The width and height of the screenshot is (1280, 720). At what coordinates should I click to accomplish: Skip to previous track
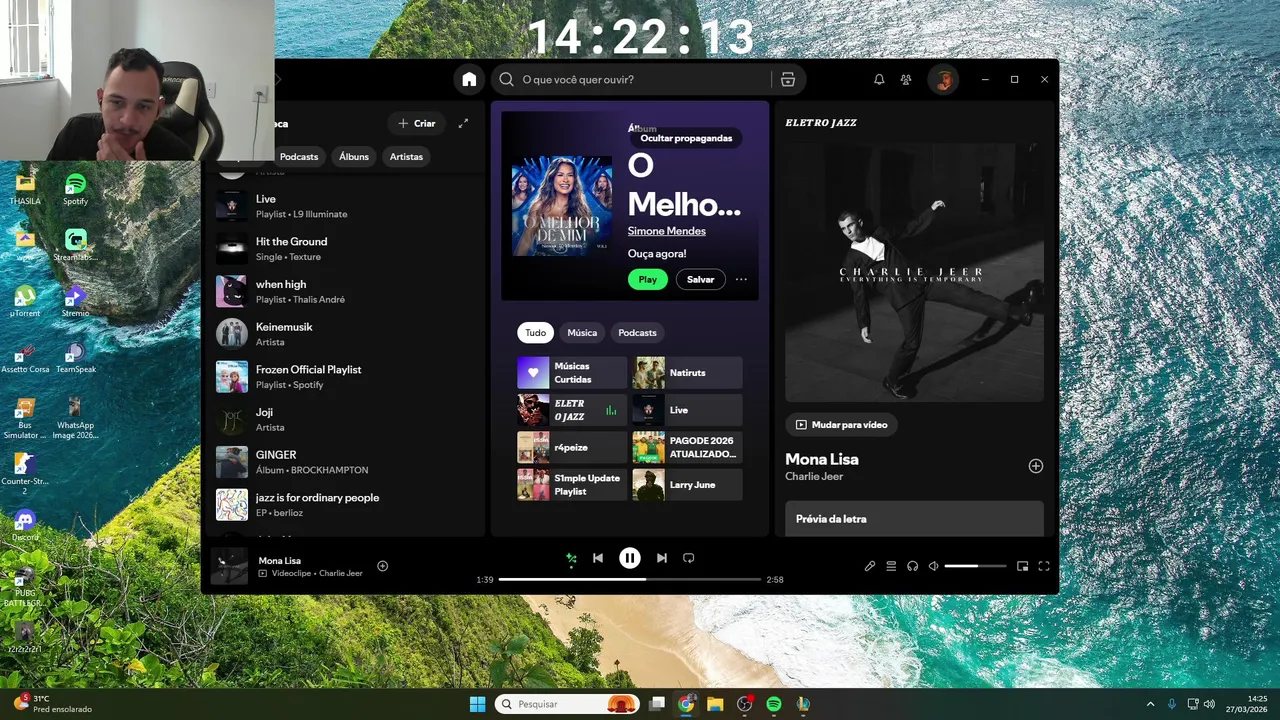(598, 558)
